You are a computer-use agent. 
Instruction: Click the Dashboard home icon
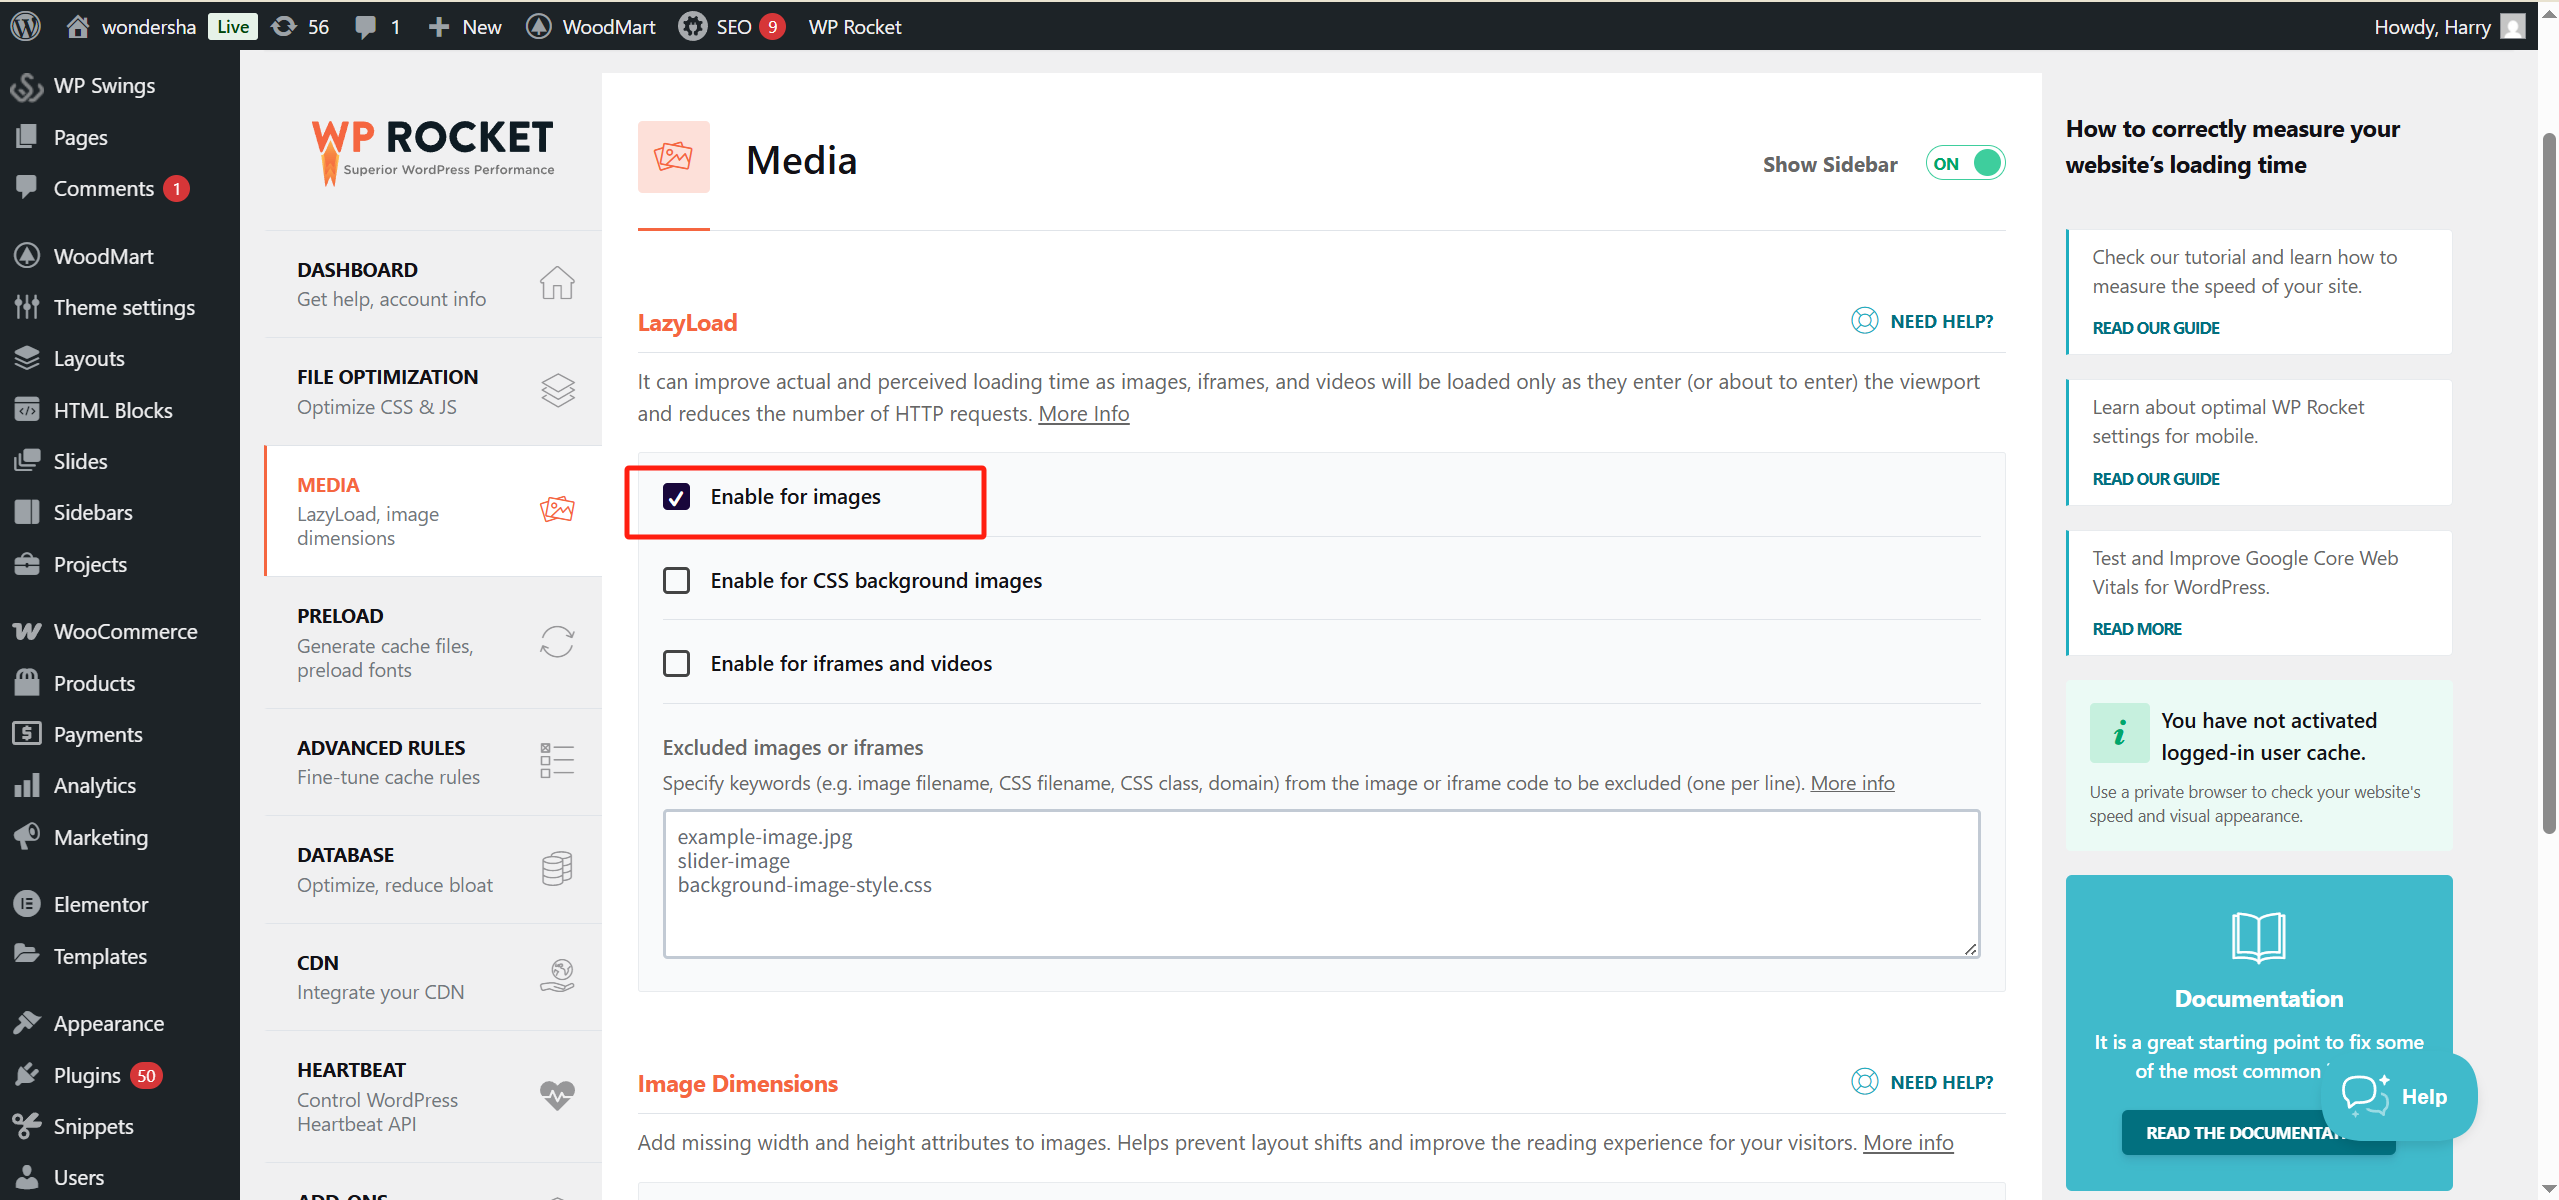pyautogui.click(x=557, y=283)
